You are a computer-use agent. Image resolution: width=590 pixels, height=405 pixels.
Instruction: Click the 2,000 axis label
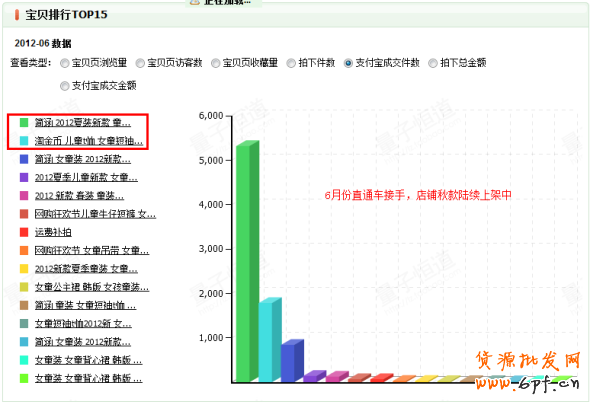211,293
